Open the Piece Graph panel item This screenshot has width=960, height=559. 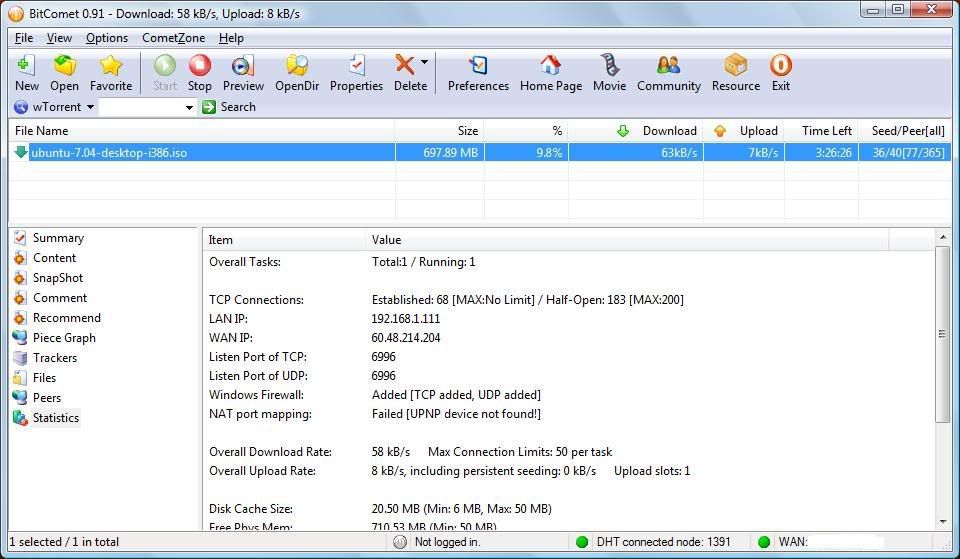pyautogui.click(x=54, y=337)
